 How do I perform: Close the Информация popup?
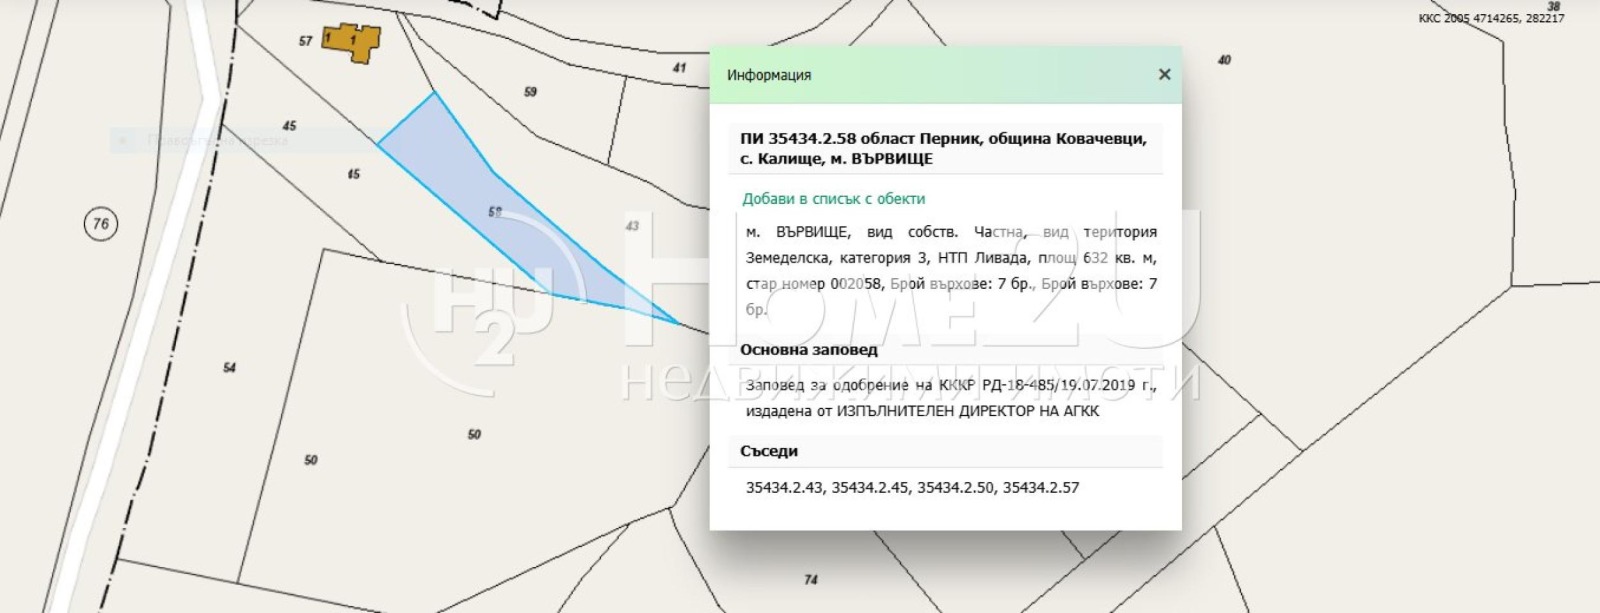pyautogui.click(x=1164, y=74)
